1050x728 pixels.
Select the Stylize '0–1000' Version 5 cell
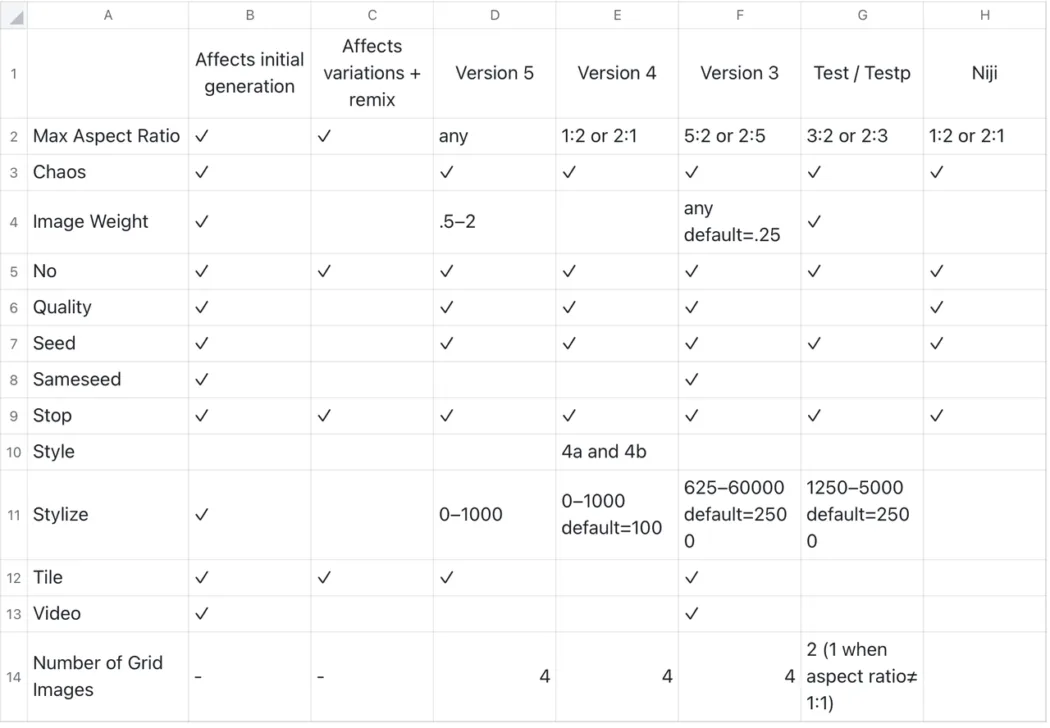[x=494, y=515]
